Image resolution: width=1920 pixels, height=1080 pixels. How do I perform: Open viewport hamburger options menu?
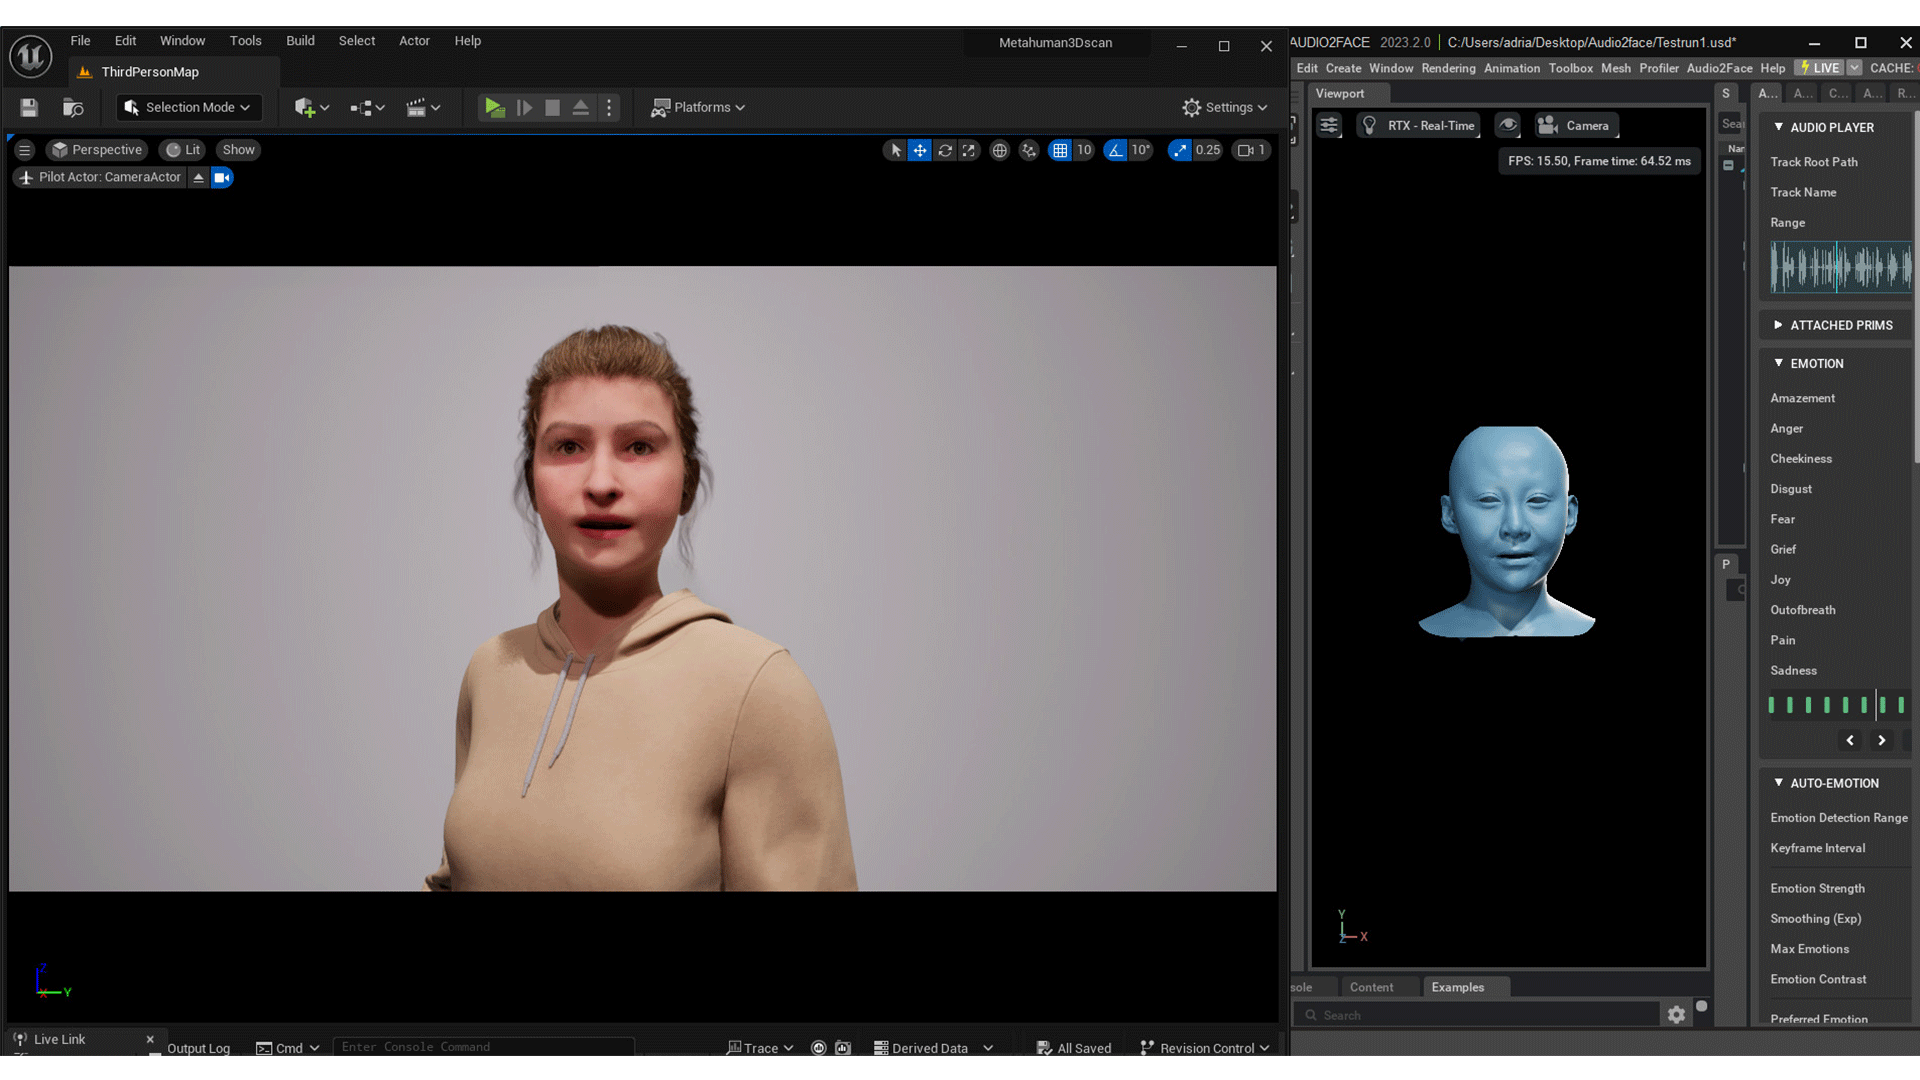[x=25, y=150]
